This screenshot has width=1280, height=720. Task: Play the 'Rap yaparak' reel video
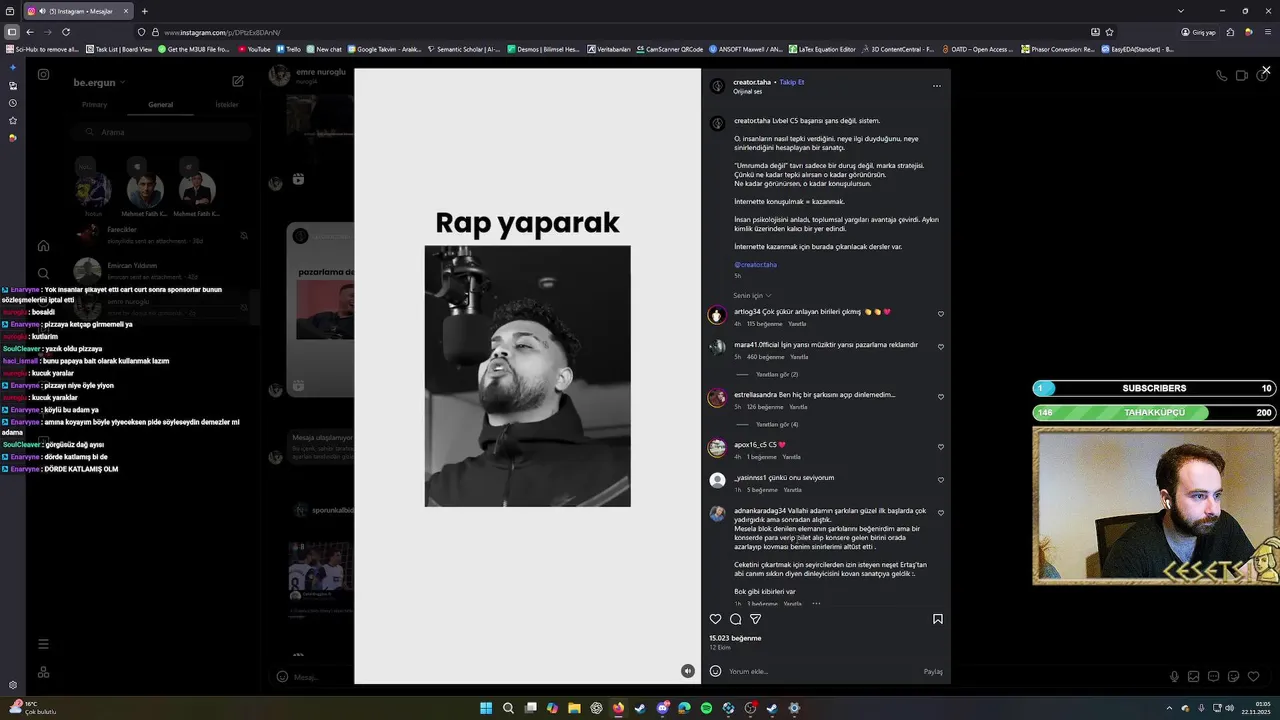(527, 376)
